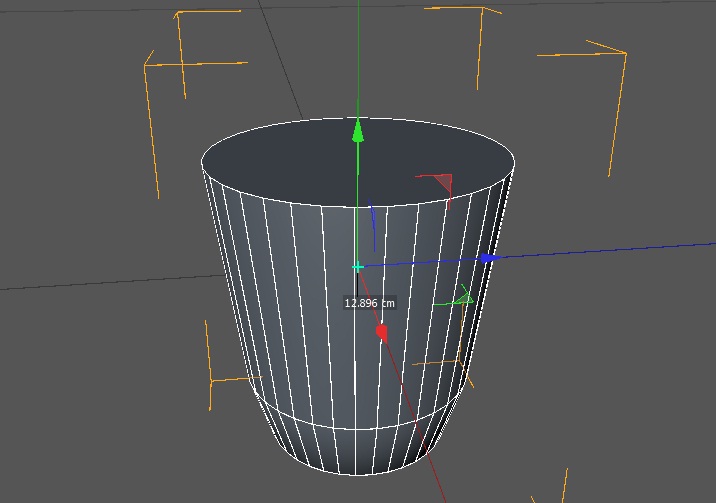The width and height of the screenshot is (716, 503).
Task: Click the 12.896 cm measurement label
Action: 370,303
